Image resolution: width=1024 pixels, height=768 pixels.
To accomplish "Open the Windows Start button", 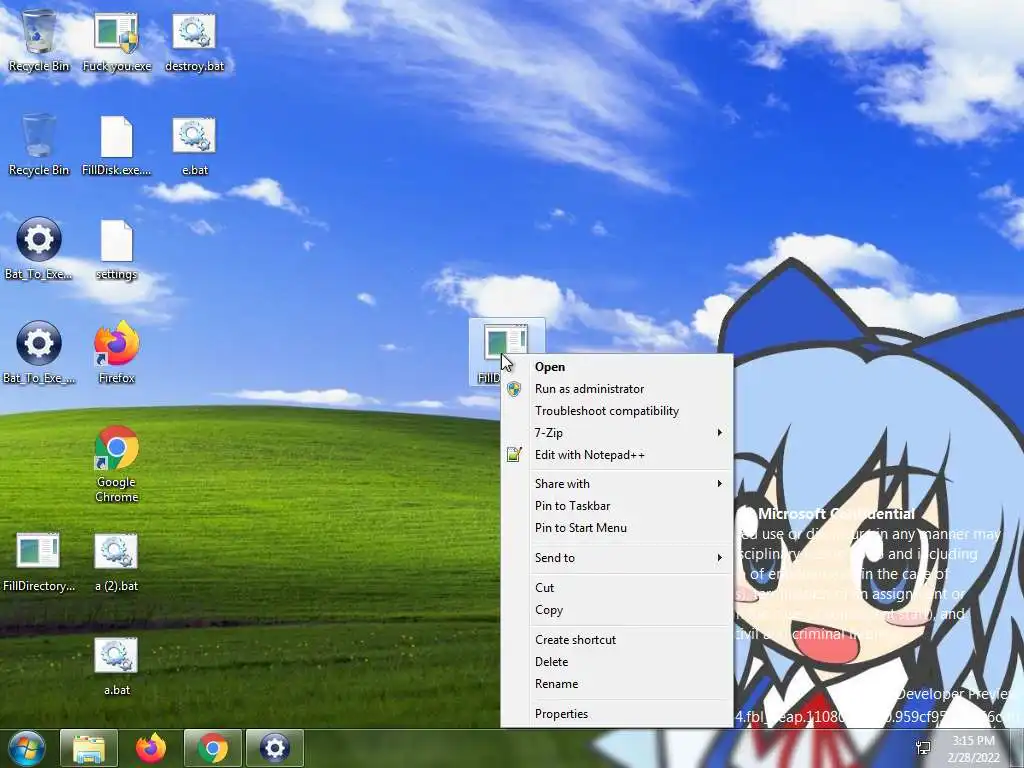I will click(x=27, y=748).
